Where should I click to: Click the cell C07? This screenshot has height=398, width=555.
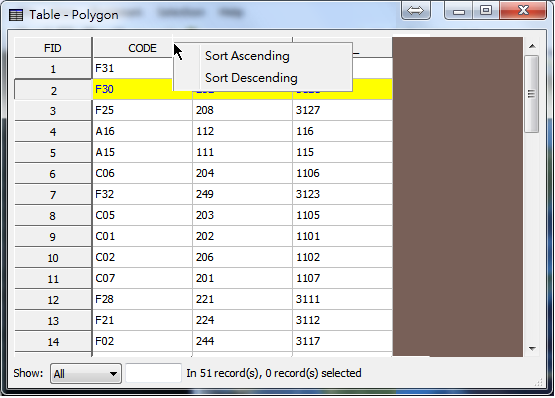pyautogui.click(x=142, y=278)
